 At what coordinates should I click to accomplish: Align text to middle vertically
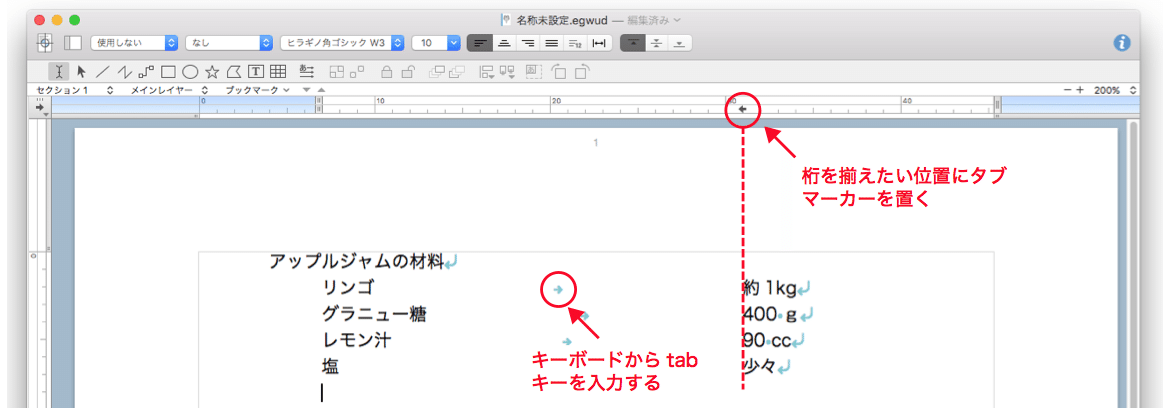tap(656, 43)
